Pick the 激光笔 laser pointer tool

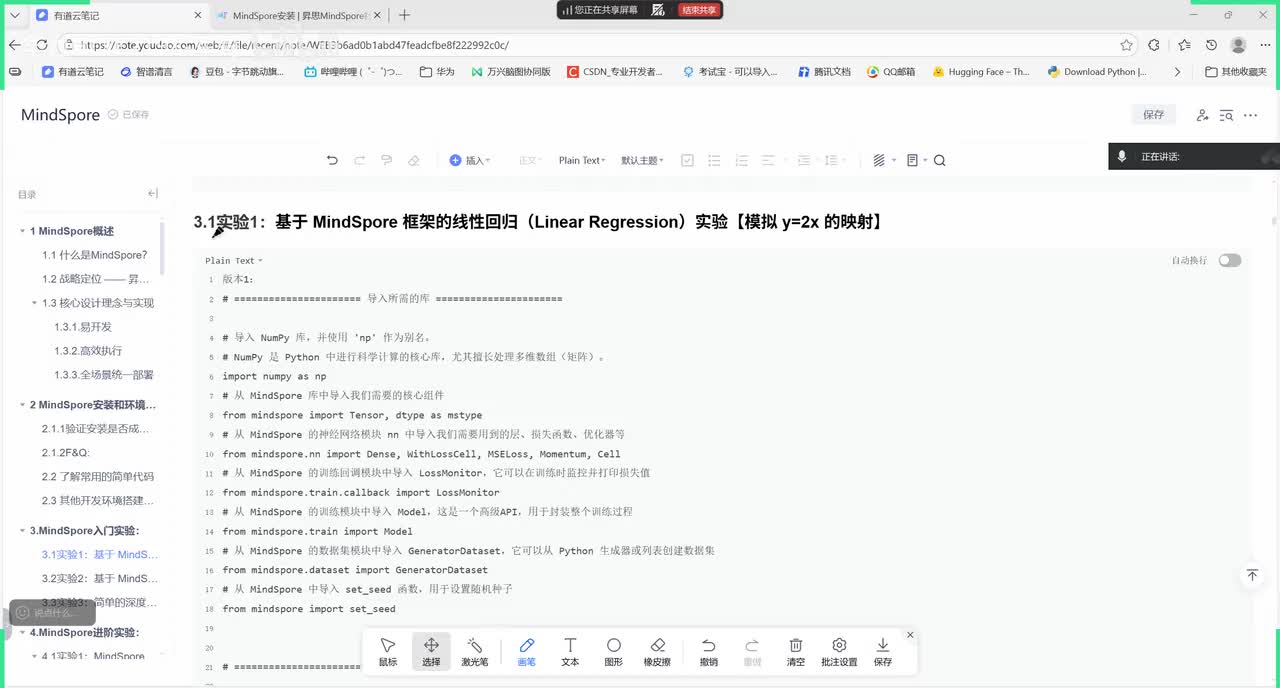click(x=475, y=652)
